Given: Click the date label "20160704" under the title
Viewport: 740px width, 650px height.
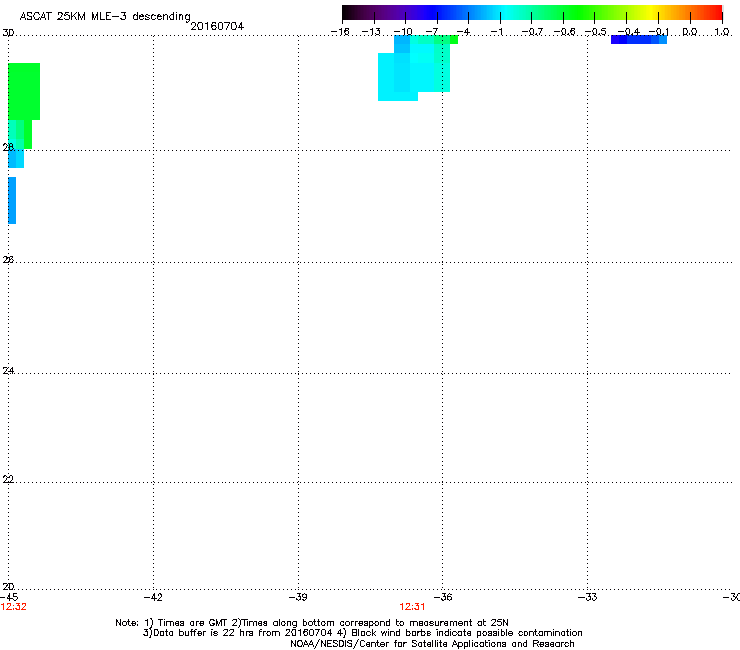Looking at the screenshot, I should (x=217, y=26).
